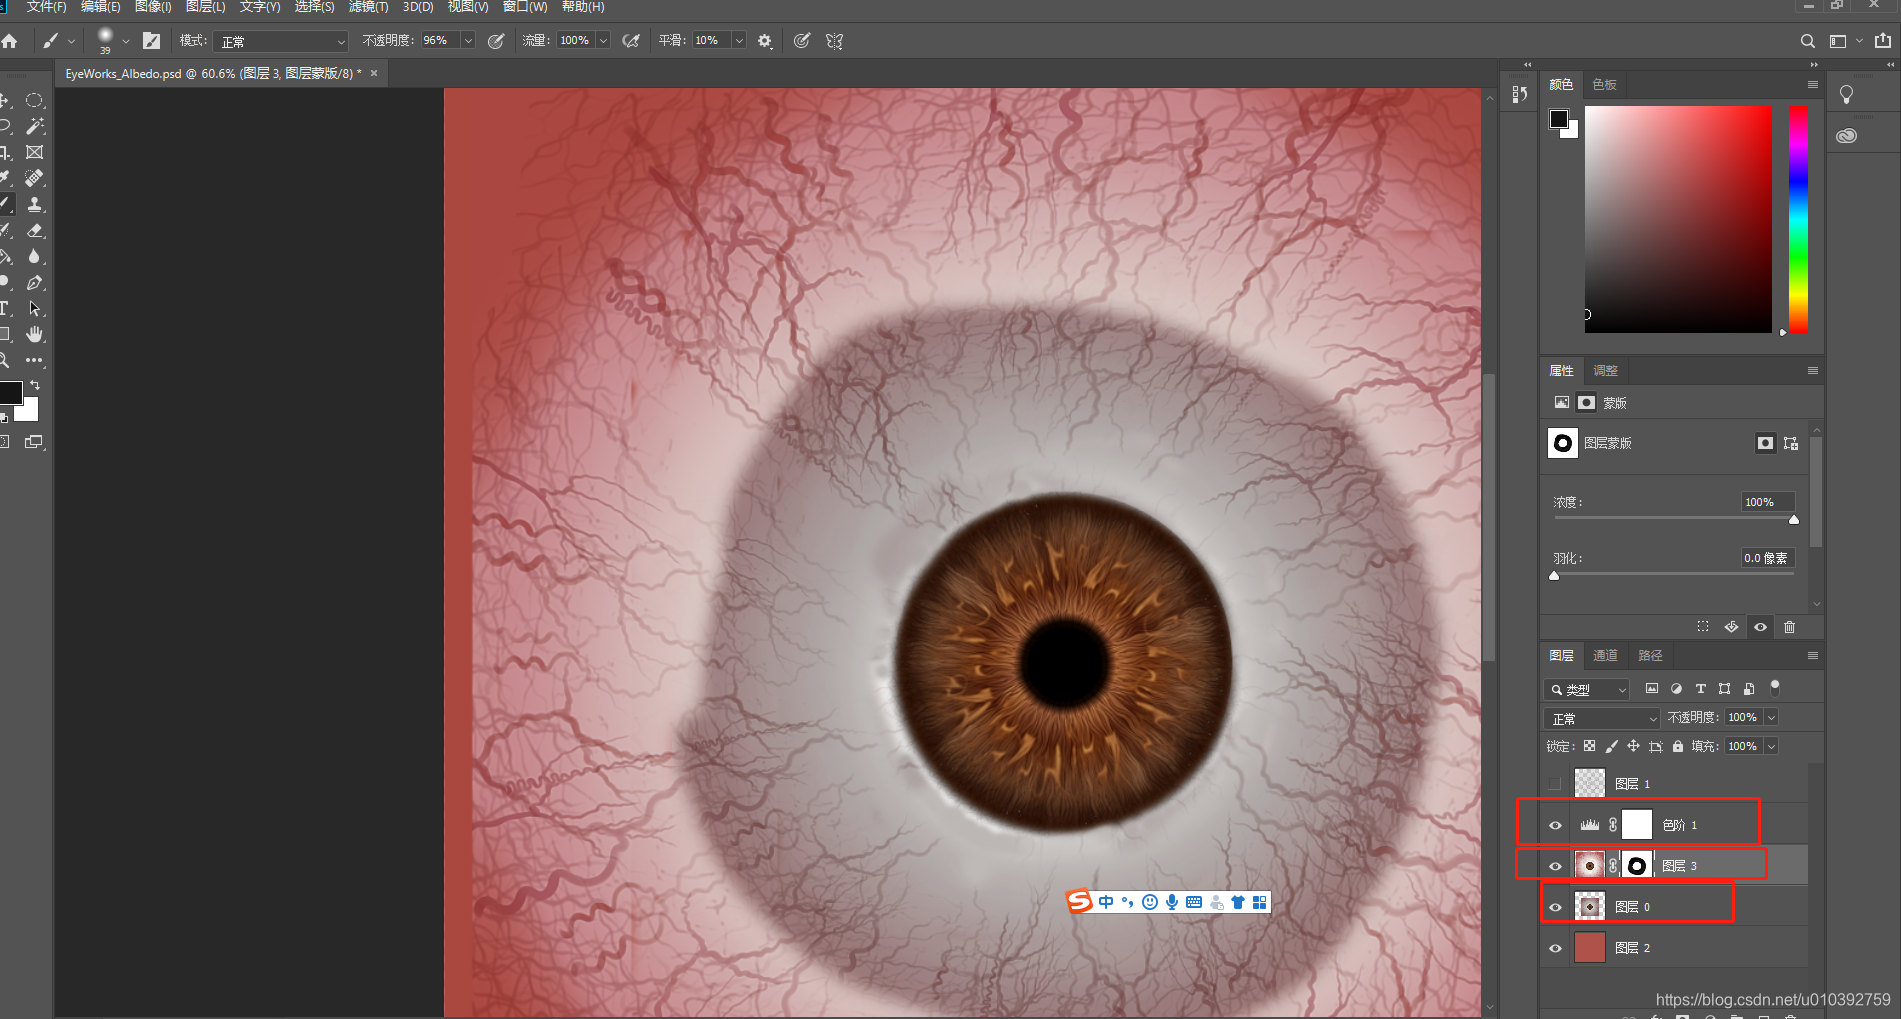The image size is (1901, 1019).
Task: Select the Elliptical Marquee tool
Action: (34, 100)
